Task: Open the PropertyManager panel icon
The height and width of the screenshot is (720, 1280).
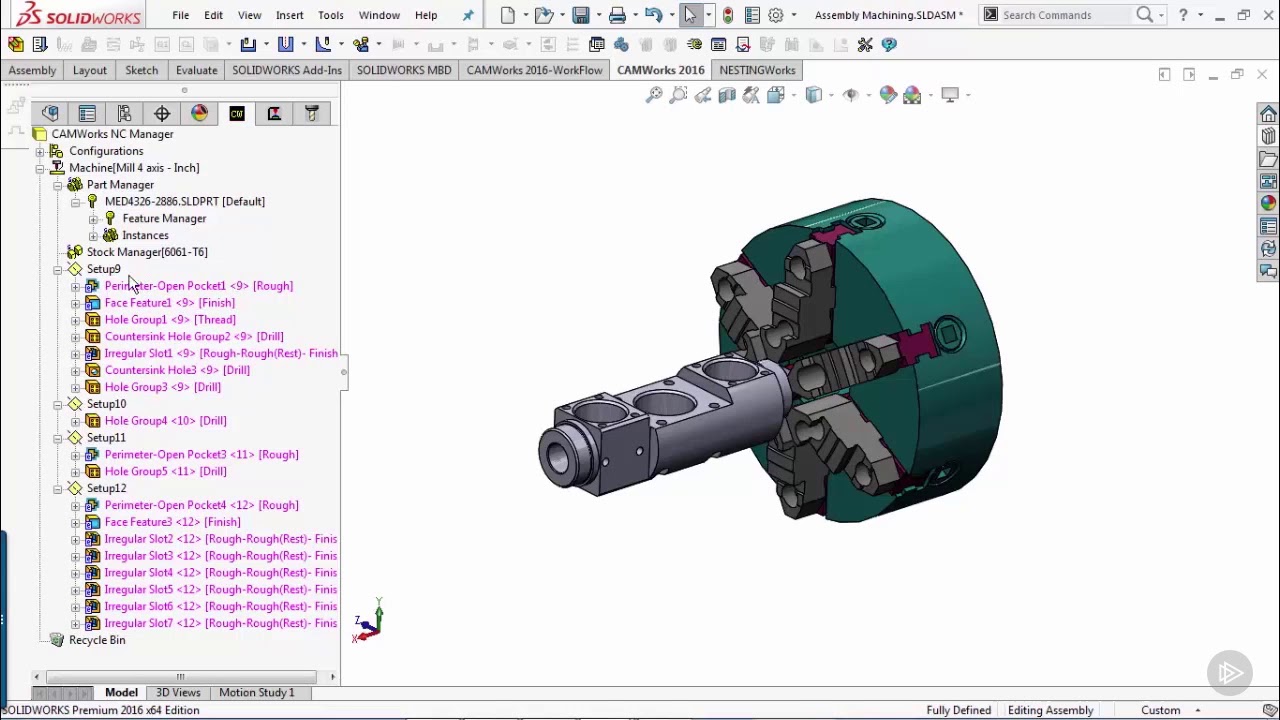Action: [x=87, y=114]
